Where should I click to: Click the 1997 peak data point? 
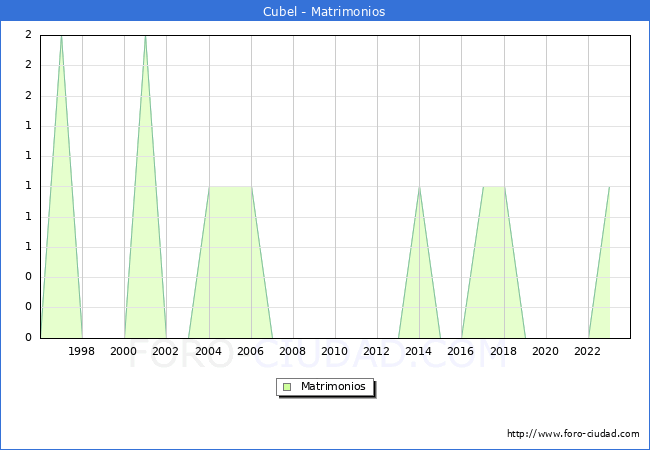tap(61, 36)
